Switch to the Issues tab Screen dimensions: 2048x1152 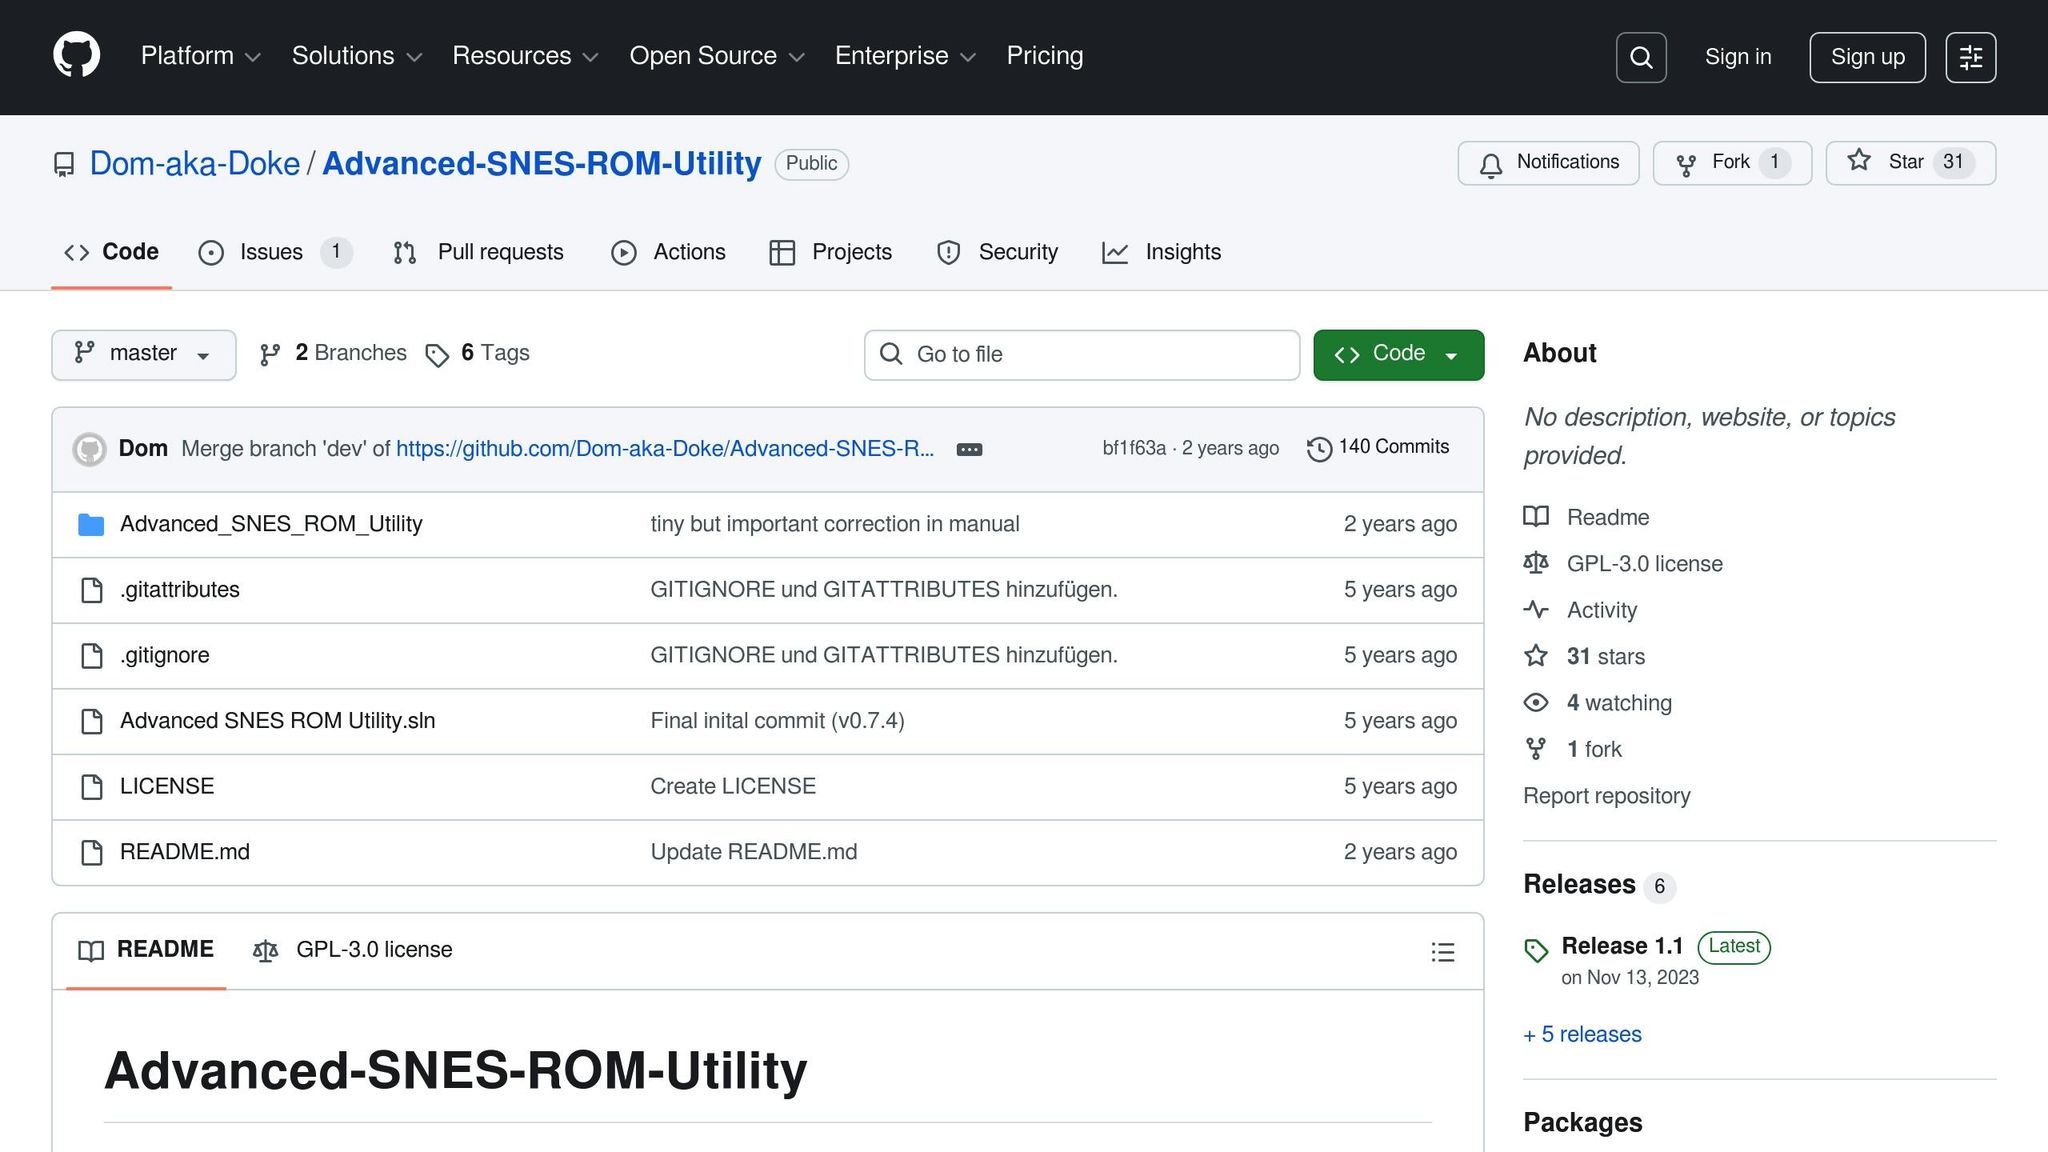pyautogui.click(x=271, y=252)
